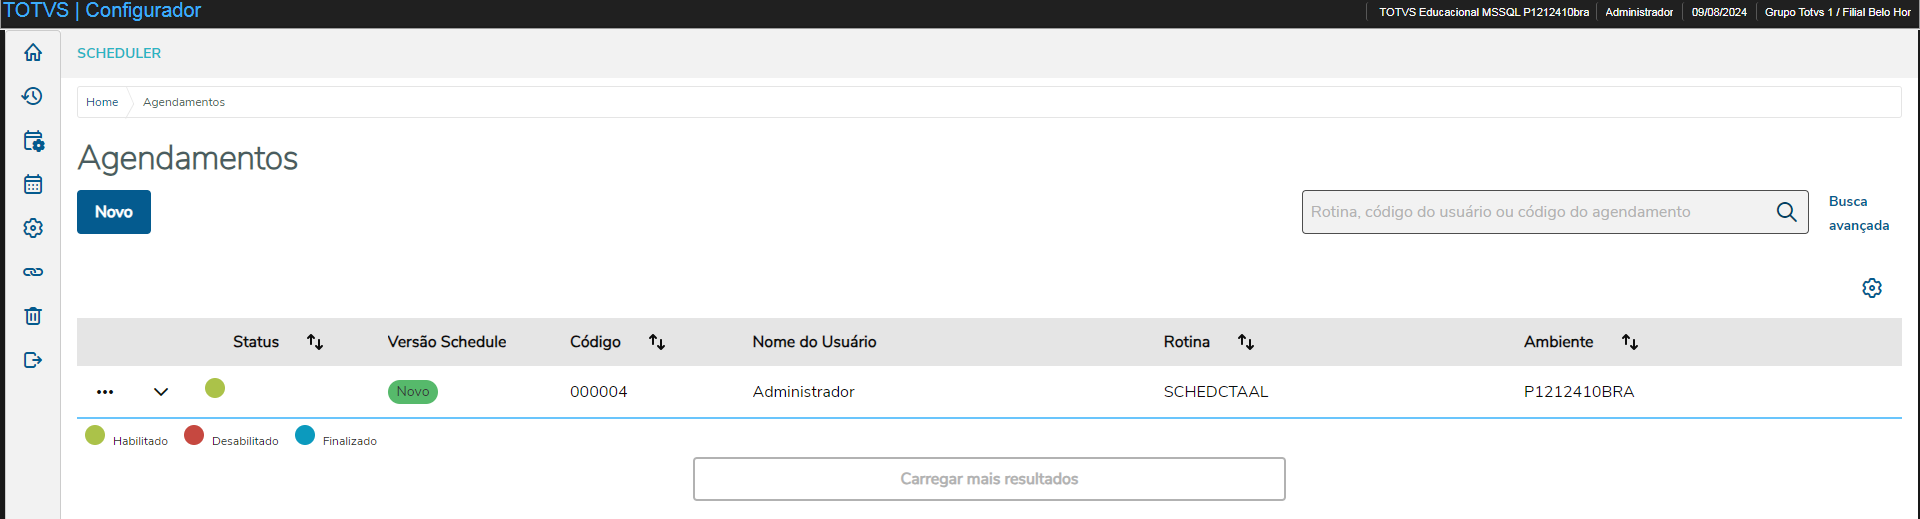
Task: Open the trash bin icon in sidebar
Action: (x=33, y=316)
